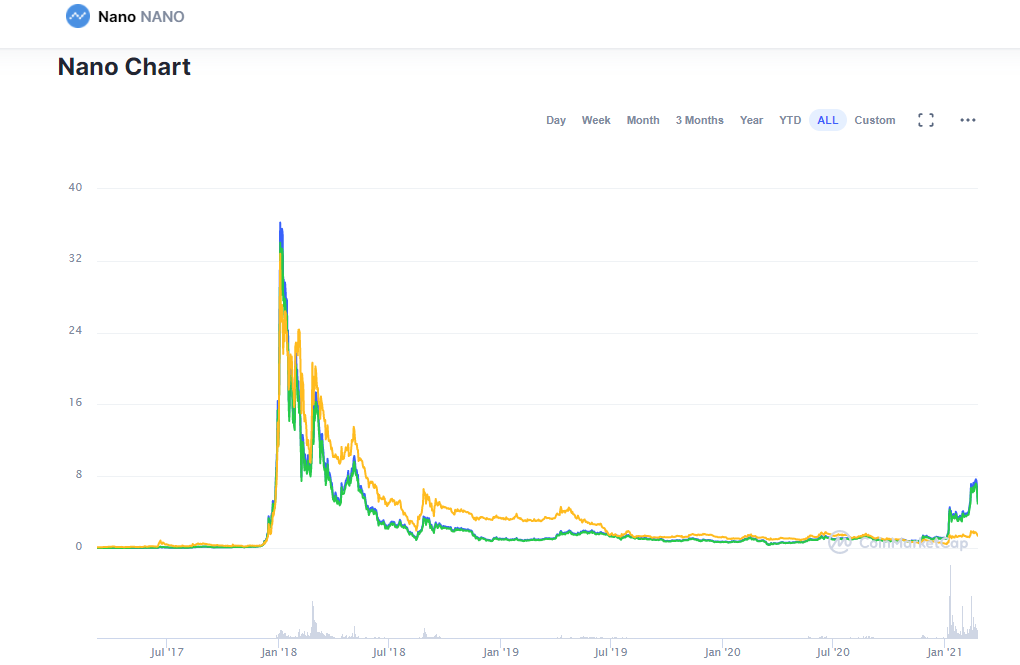Click the Jan '20 axis label

tap(722, 652)
